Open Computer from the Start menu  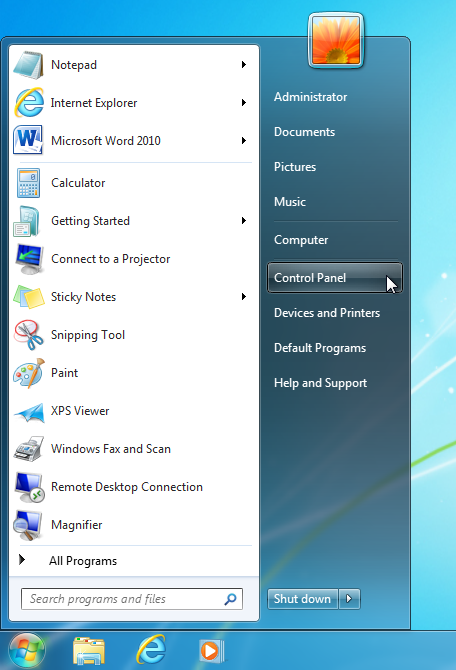[x=301, y=240]
